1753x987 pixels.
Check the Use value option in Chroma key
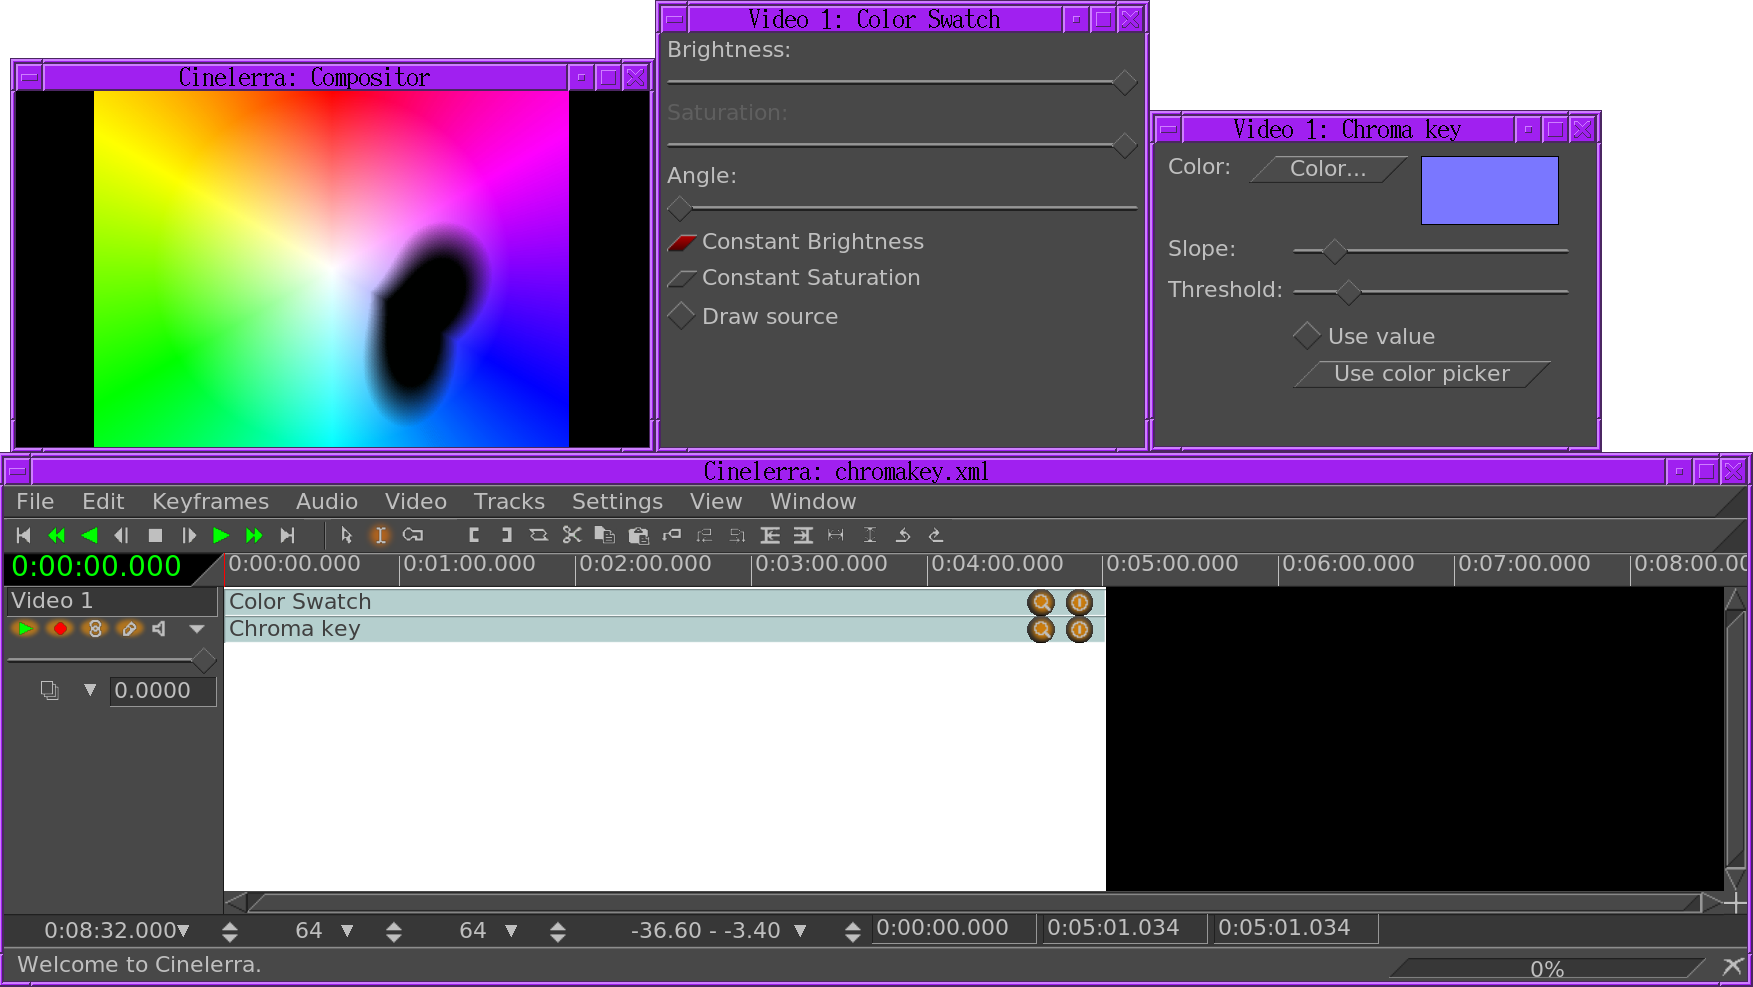[x=1364, y=336]
